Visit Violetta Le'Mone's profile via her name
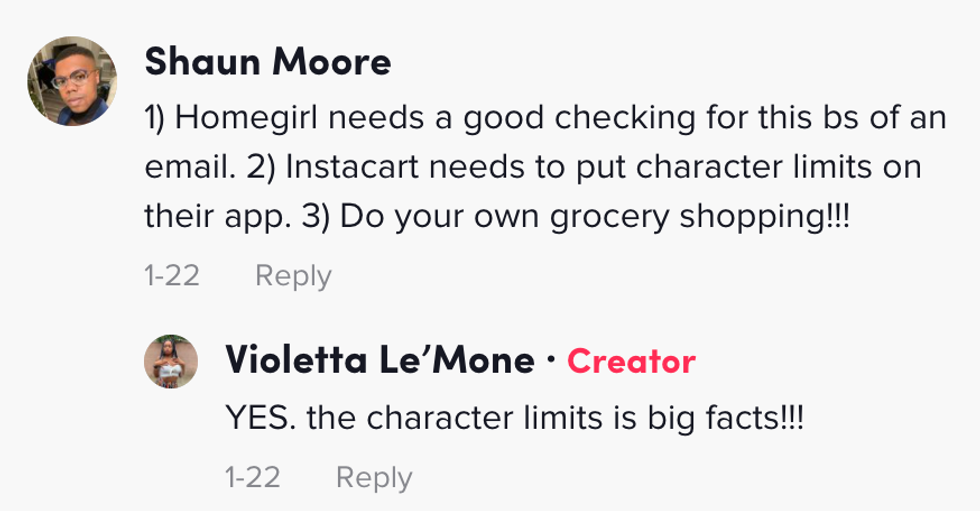980x511 pixels. coord(380,360)
